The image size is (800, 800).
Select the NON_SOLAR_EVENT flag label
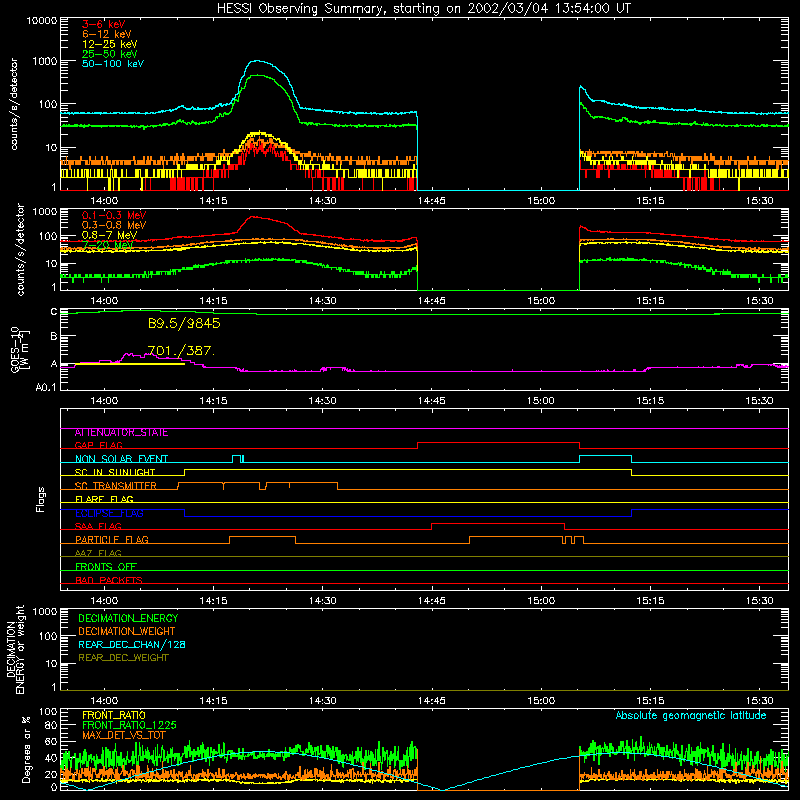121,459
